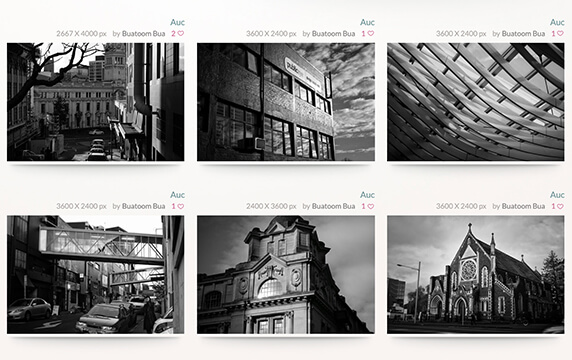The width and height of the screenshot is (572, 360).
Task: Click the Auc title above curved roof photo
Action: click(557, 23)
